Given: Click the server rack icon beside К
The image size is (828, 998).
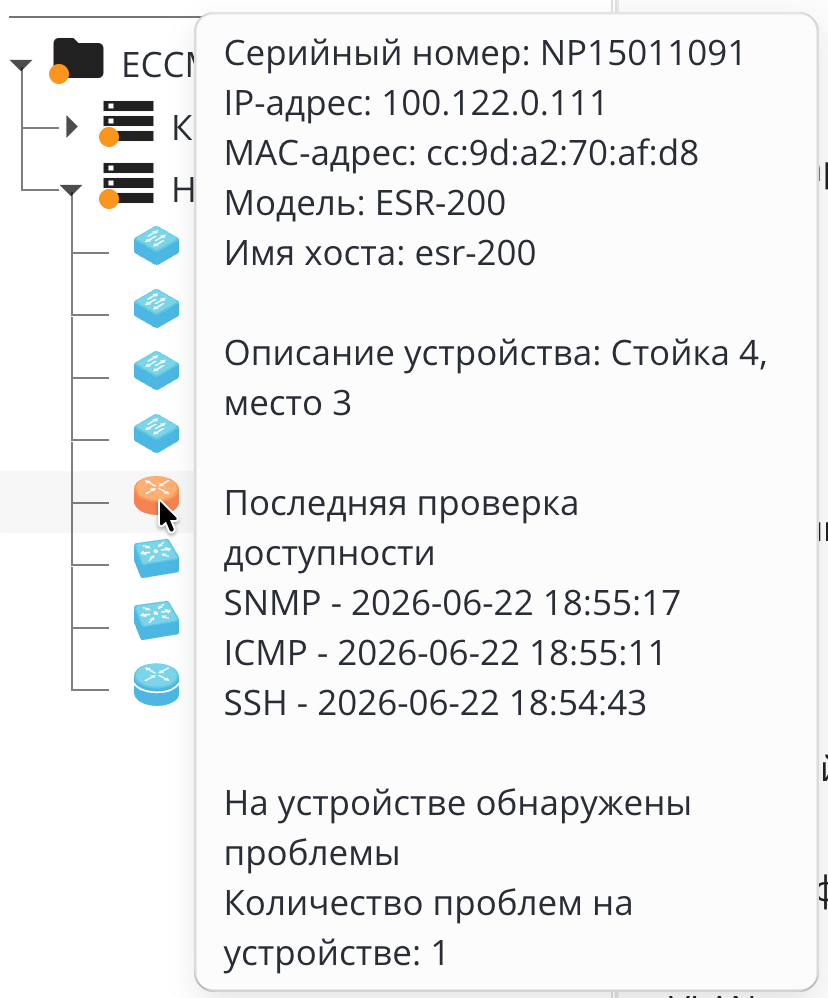Looking at the screenshot, I should click(129, 121).
